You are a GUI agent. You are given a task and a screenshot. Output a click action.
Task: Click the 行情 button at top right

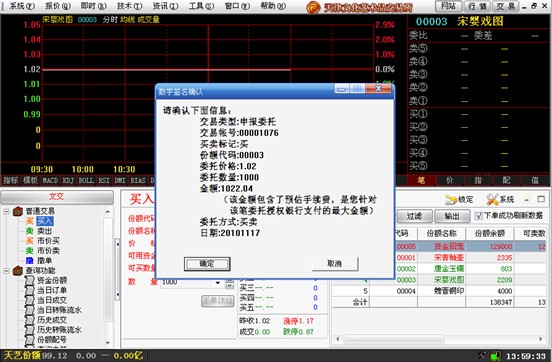477,6
